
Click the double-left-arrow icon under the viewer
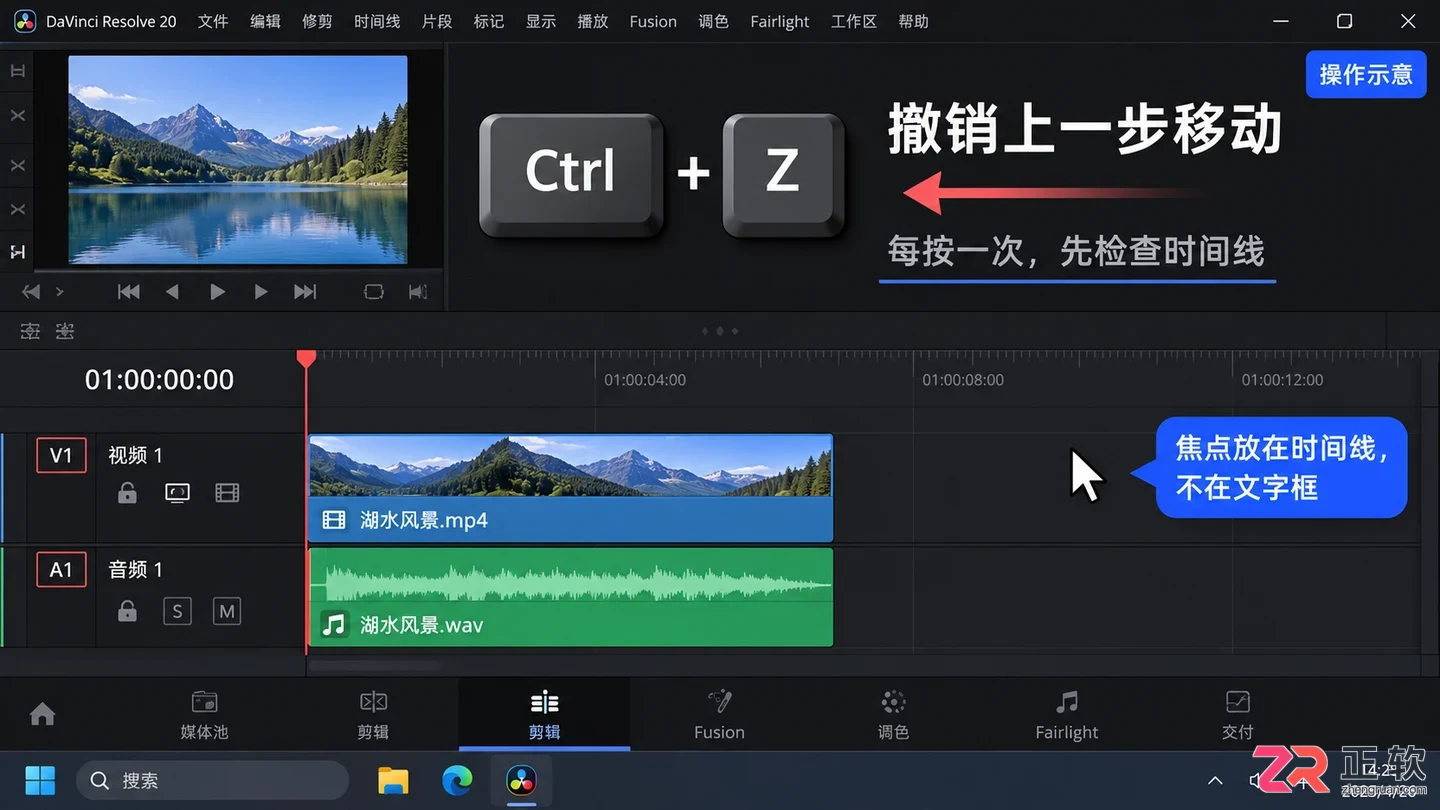click(x=32, y=292)
